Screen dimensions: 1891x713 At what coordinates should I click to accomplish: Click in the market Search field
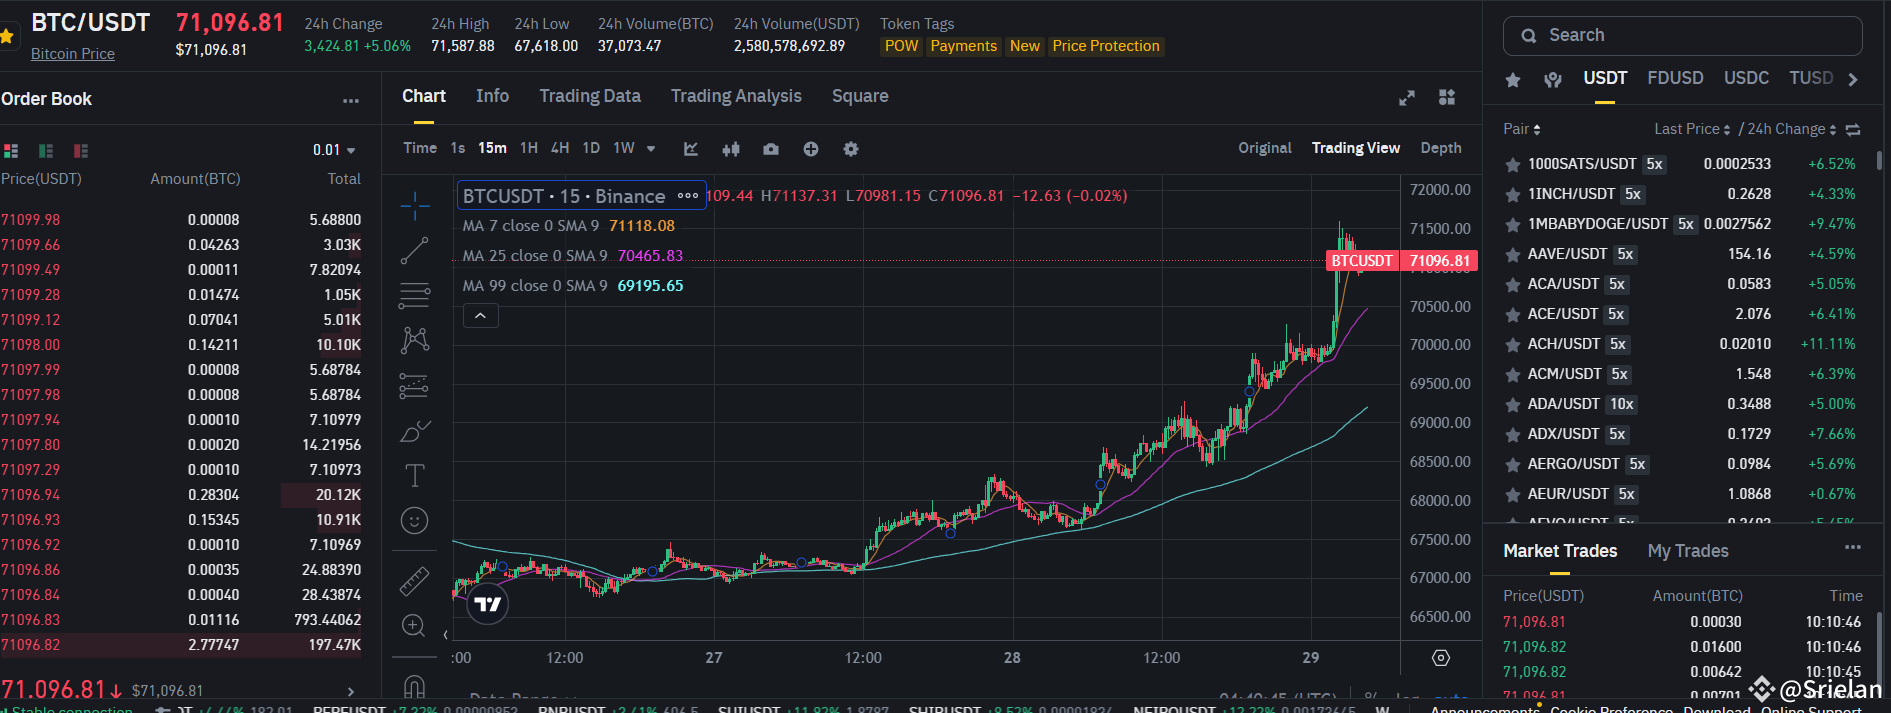coord(1682,36)
